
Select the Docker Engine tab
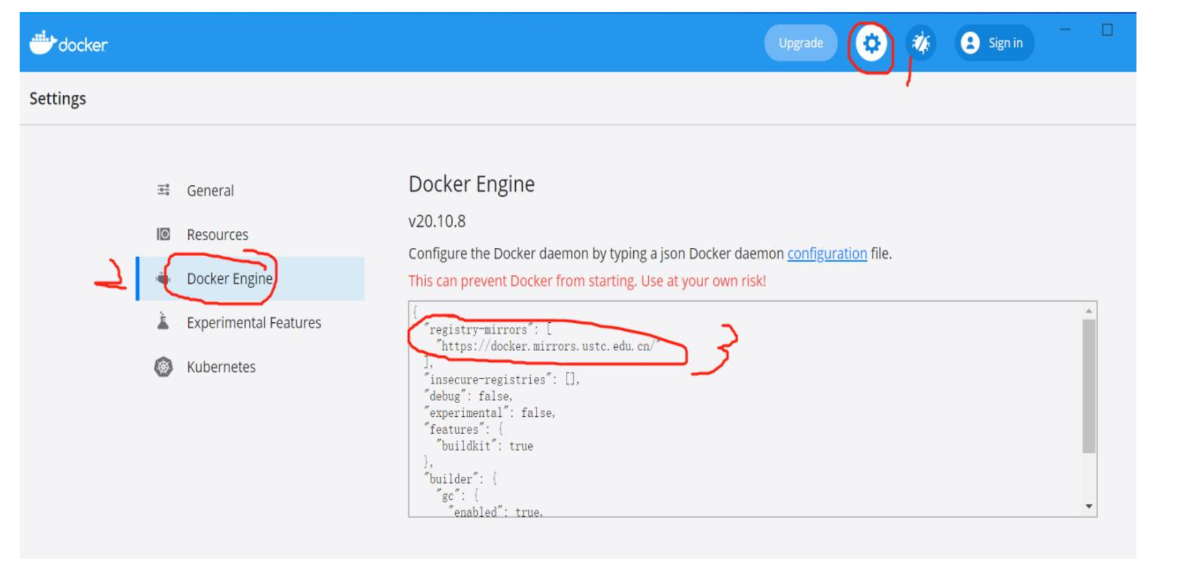coord(249,279)
